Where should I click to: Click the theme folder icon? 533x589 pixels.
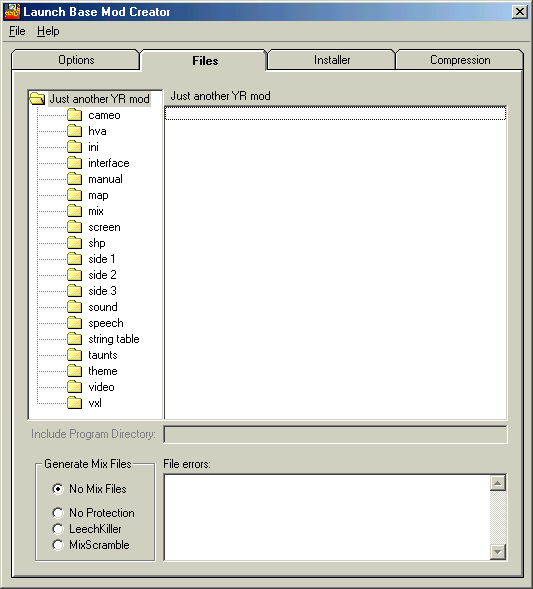75,371
